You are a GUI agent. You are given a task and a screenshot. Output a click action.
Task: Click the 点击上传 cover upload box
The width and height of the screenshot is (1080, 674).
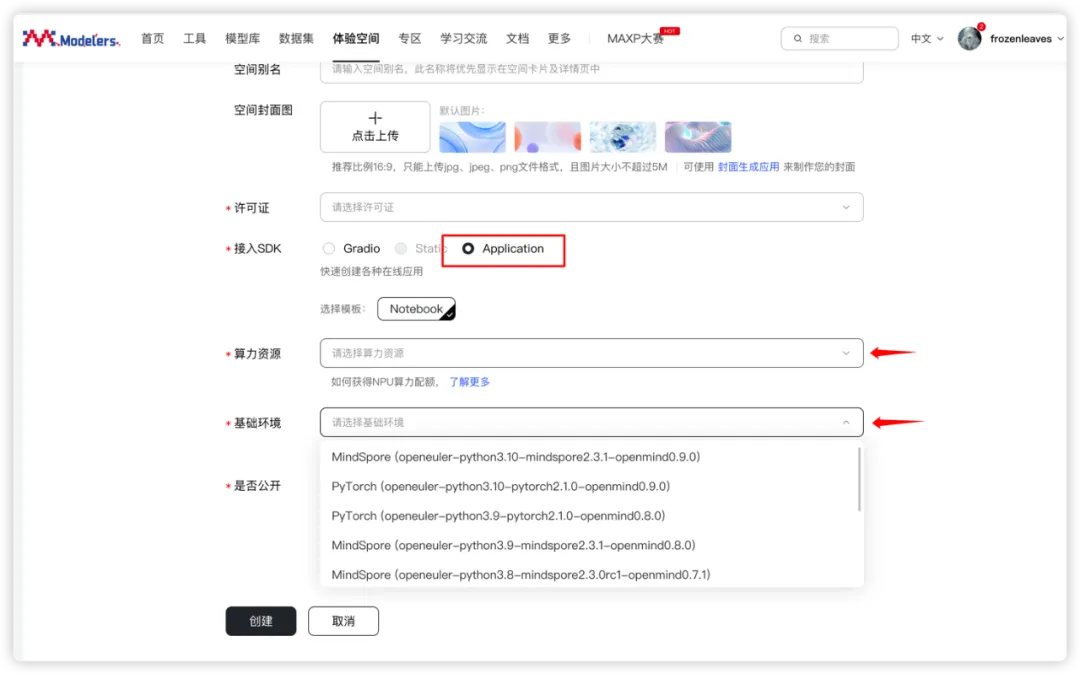tap(375, 127)
